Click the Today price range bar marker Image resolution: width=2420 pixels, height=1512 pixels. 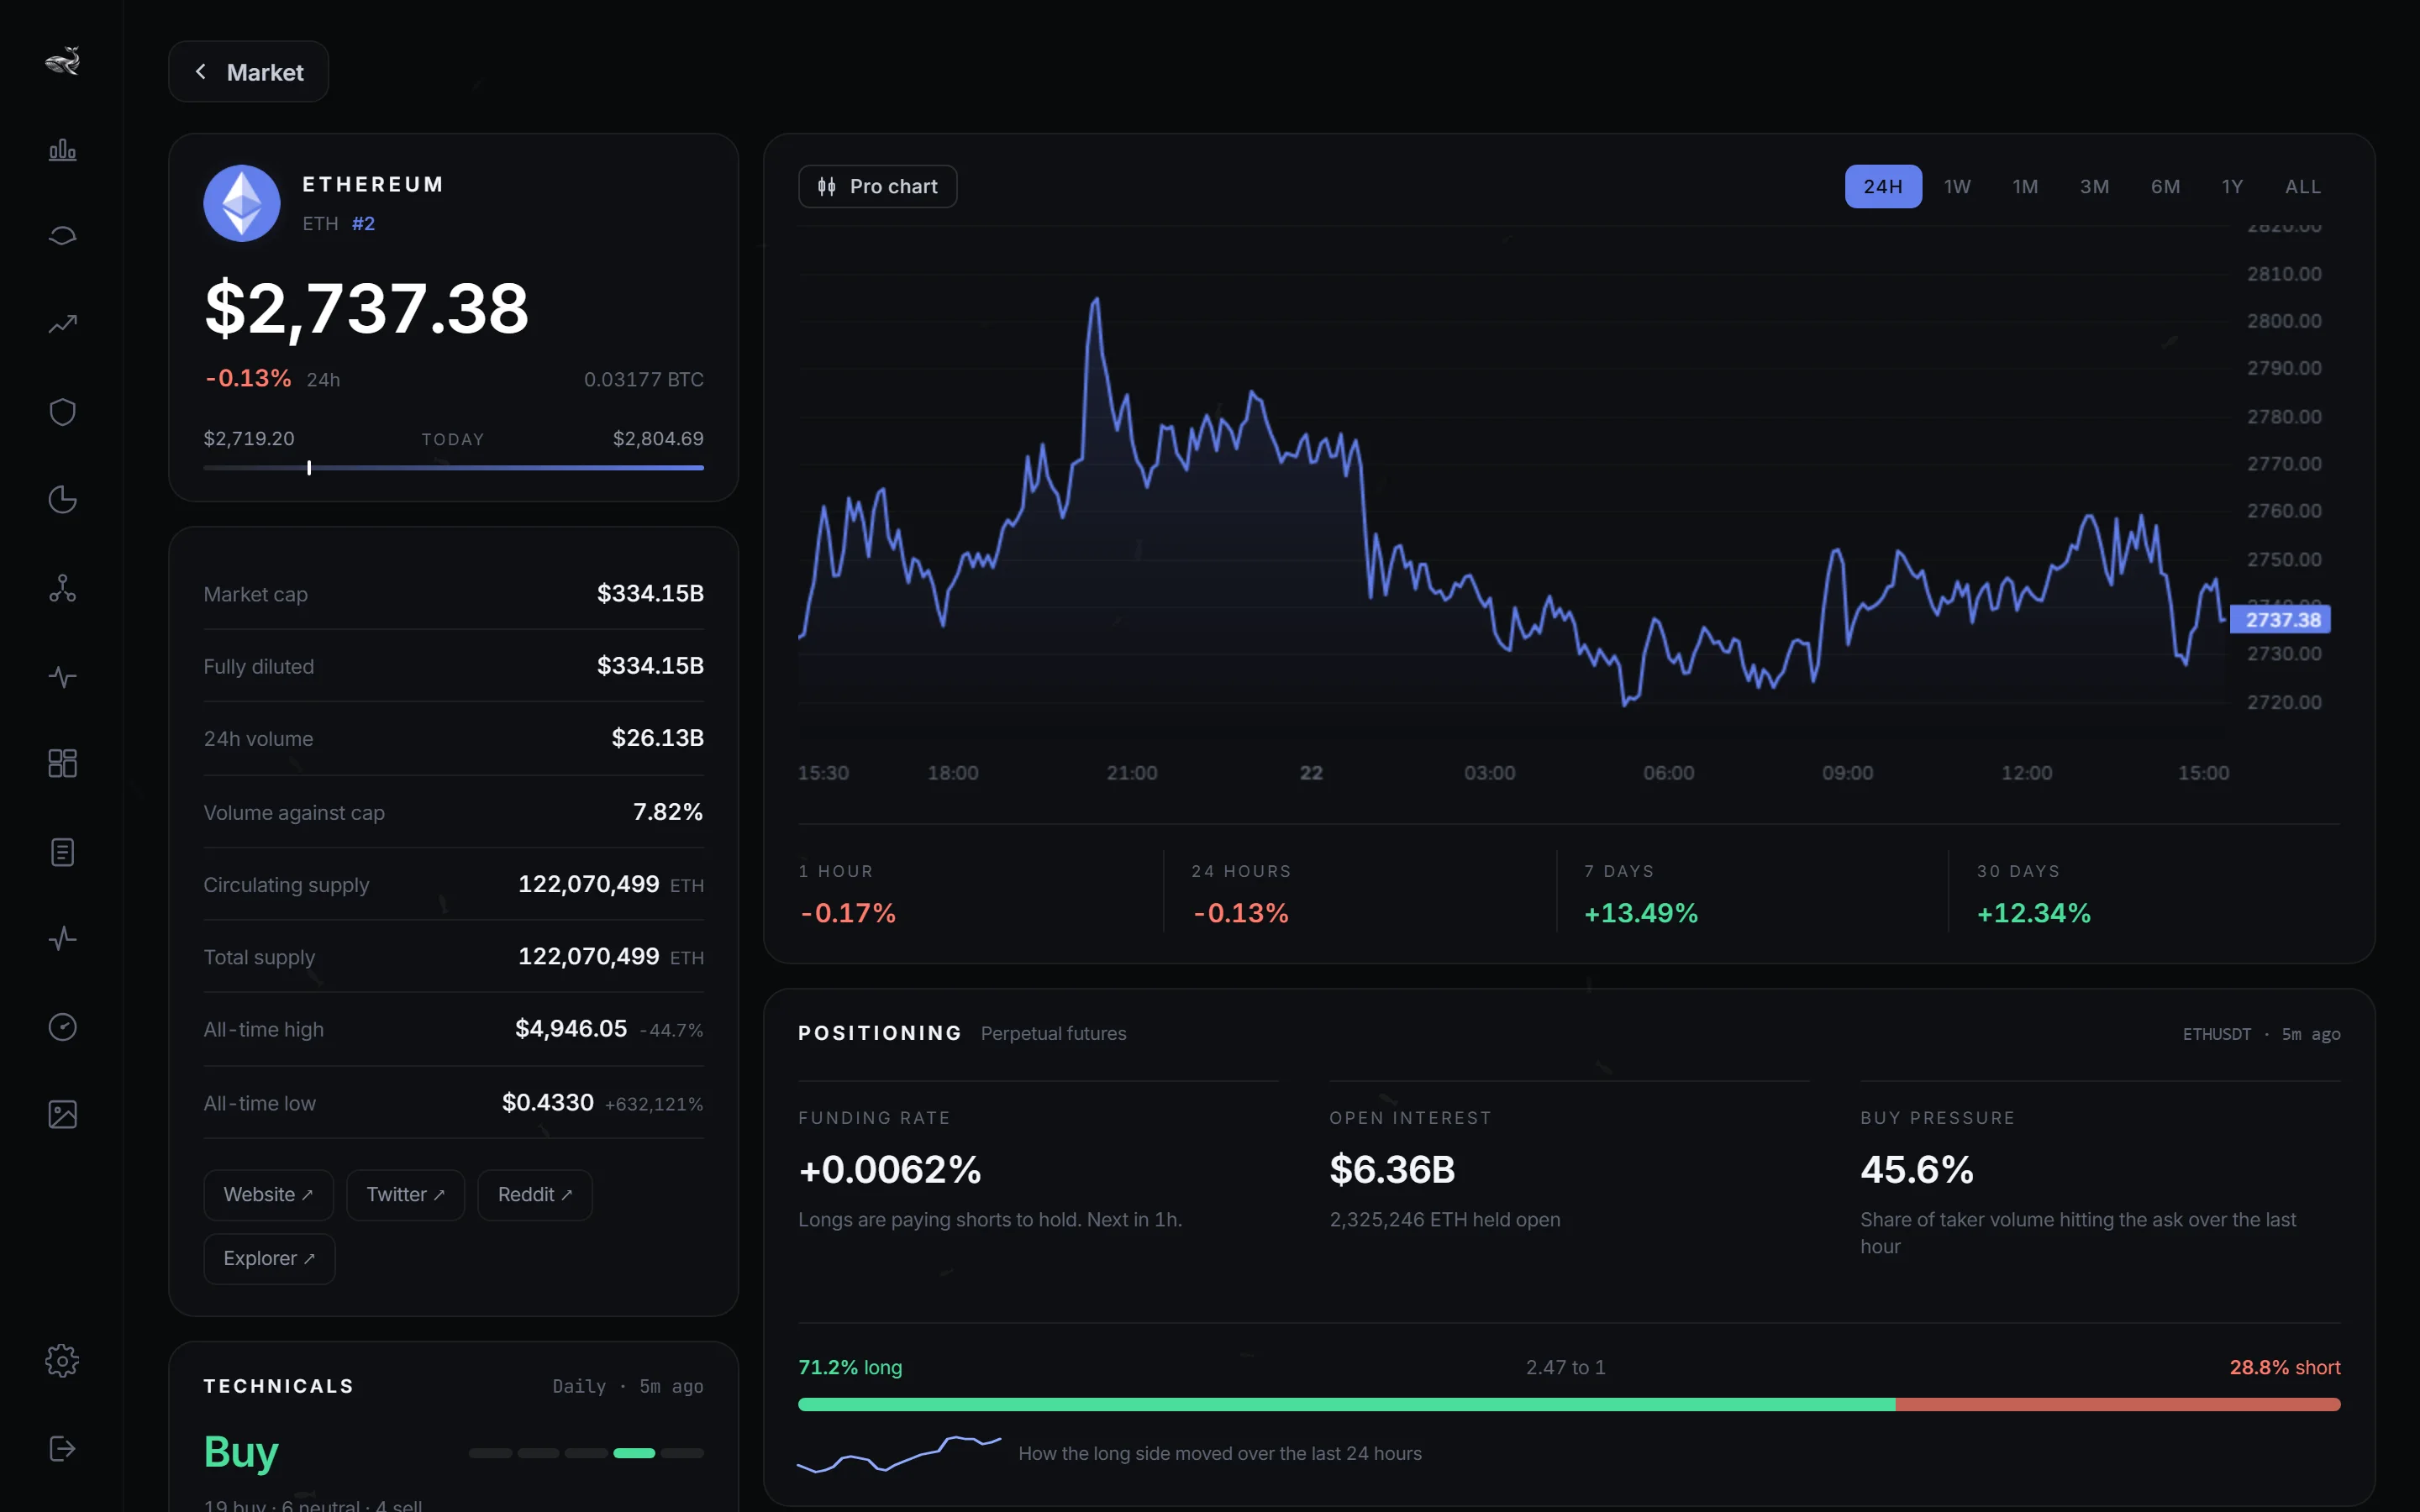(x=309, y=467)
